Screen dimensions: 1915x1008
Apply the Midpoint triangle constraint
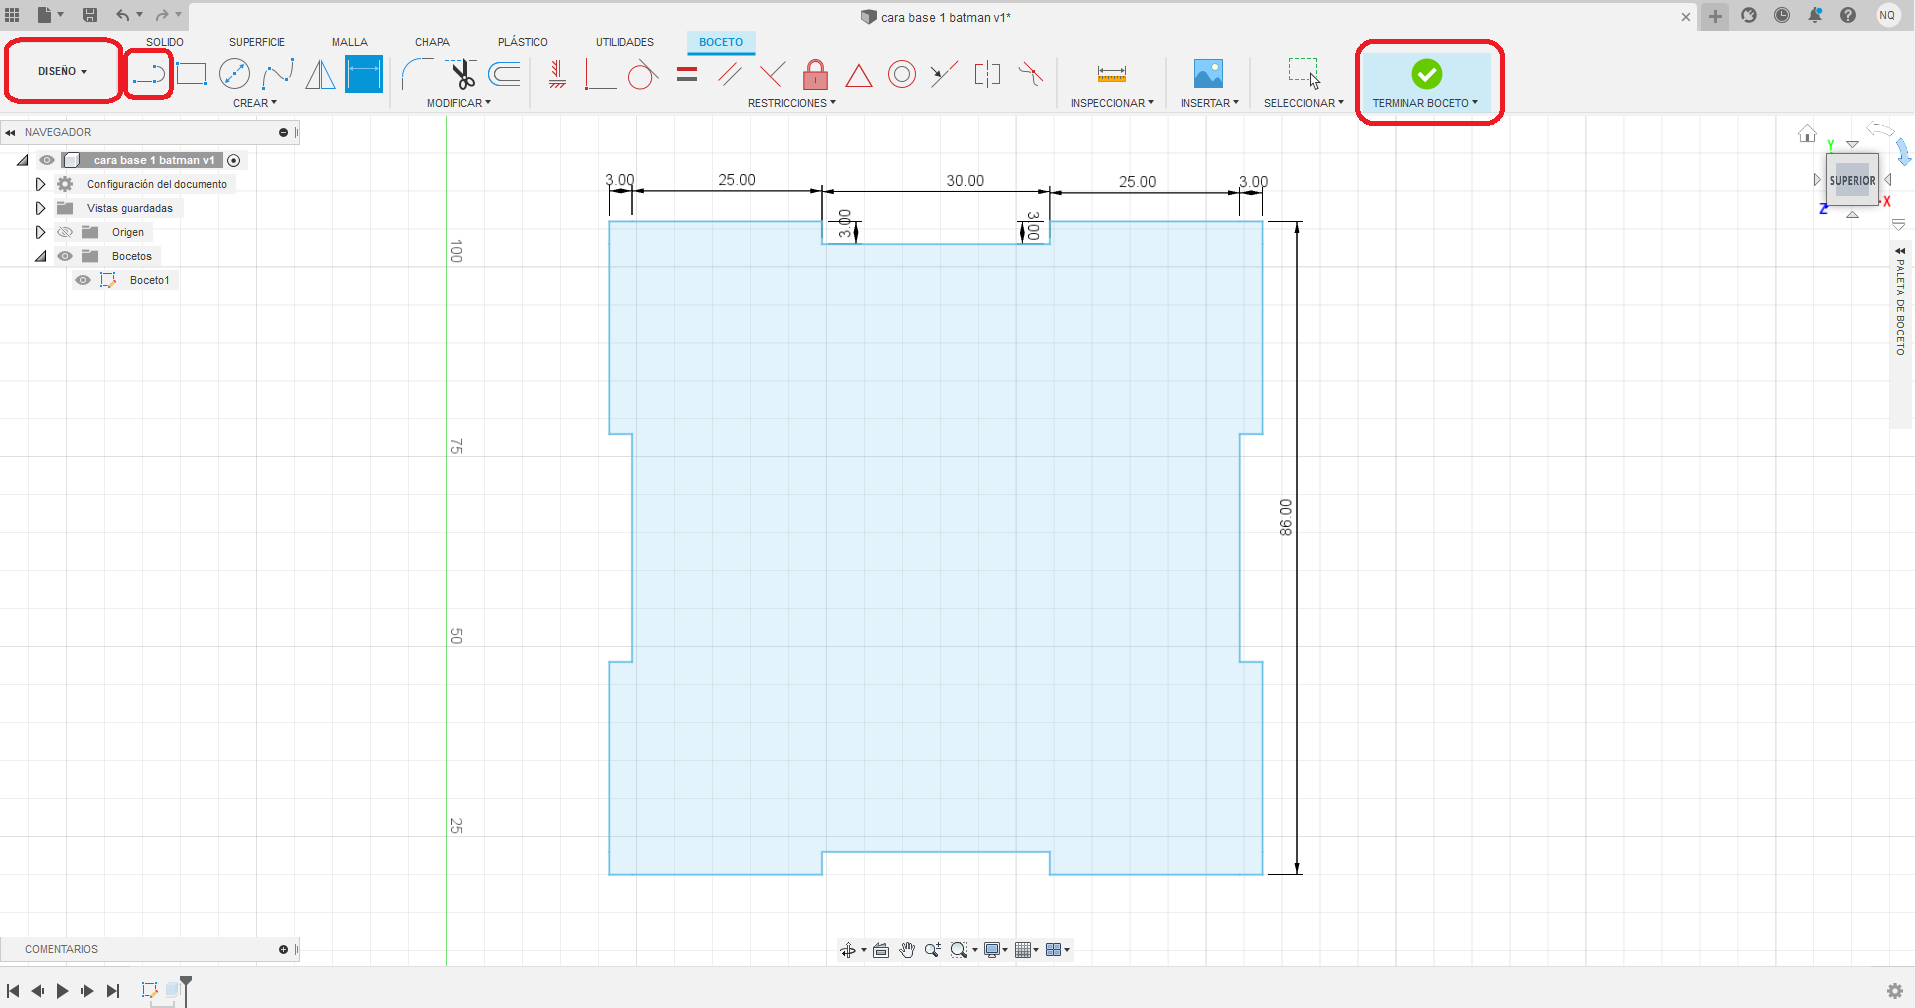pyautogui.click(x=859, y=75)
